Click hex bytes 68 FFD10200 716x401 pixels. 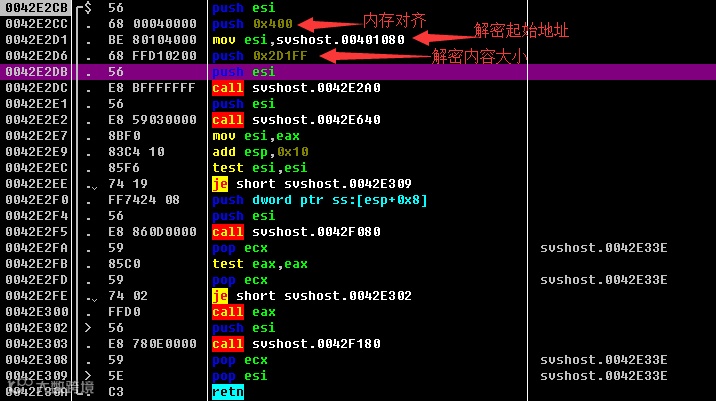coord(152,56)
